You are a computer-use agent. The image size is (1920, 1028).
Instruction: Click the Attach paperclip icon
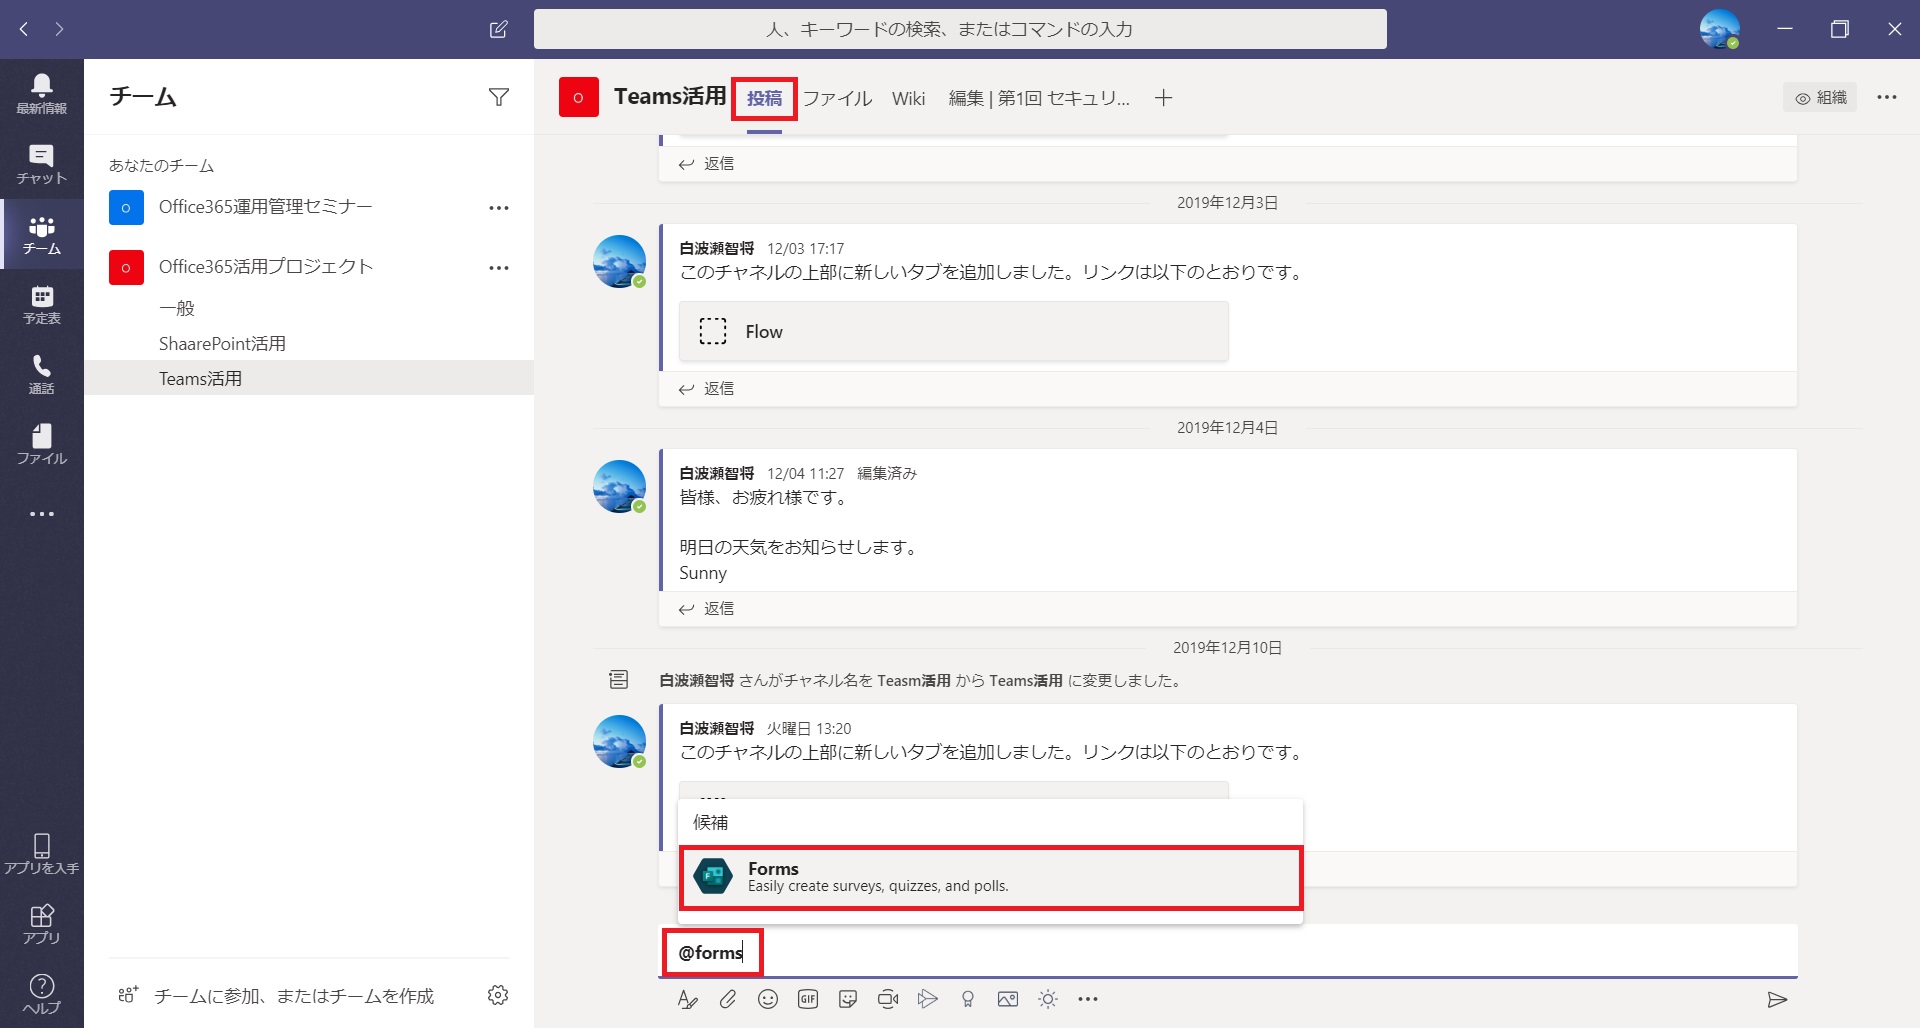pos(728,999)
